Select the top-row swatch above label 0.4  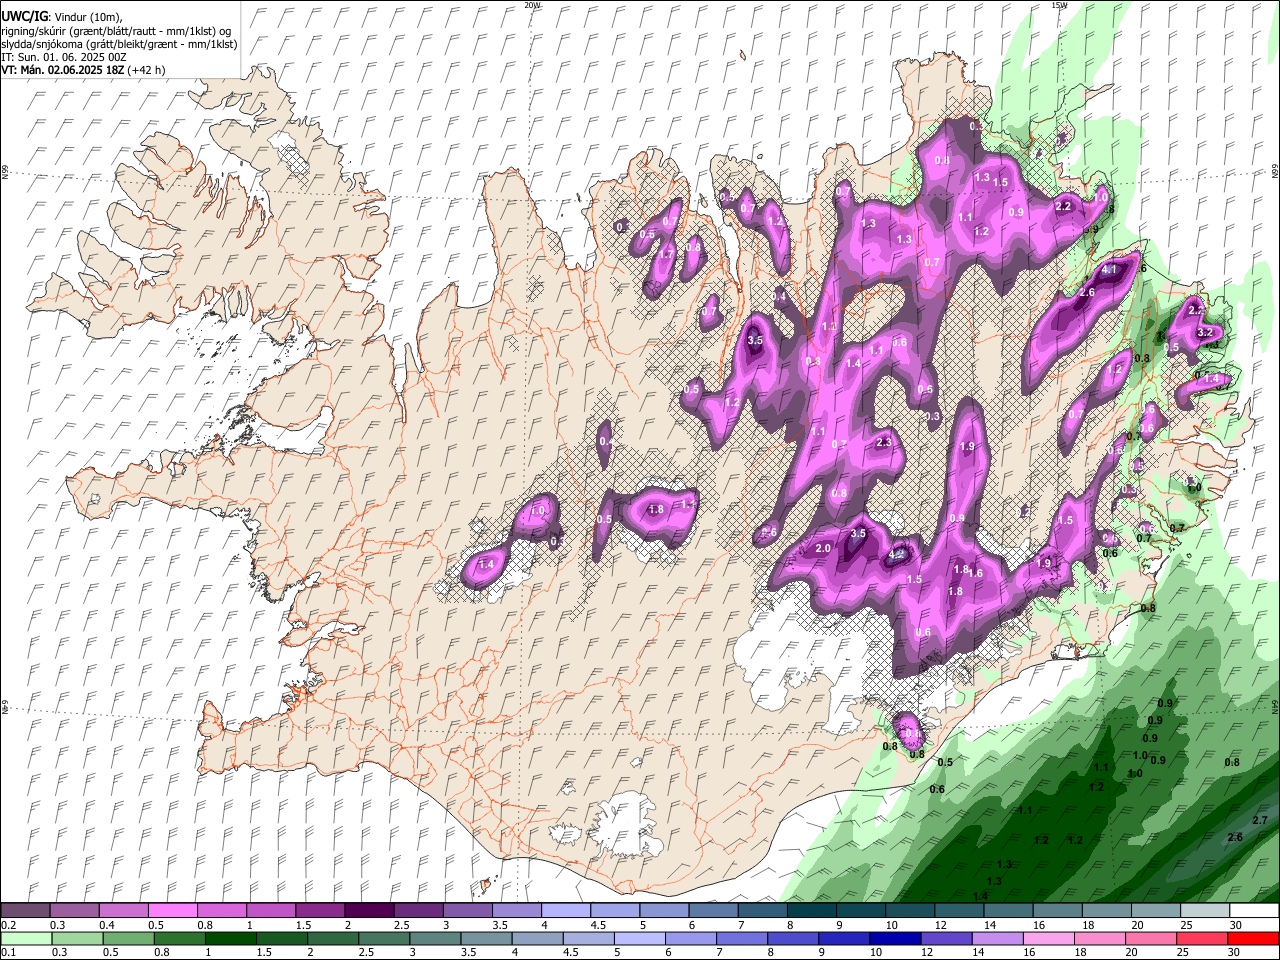123,910
